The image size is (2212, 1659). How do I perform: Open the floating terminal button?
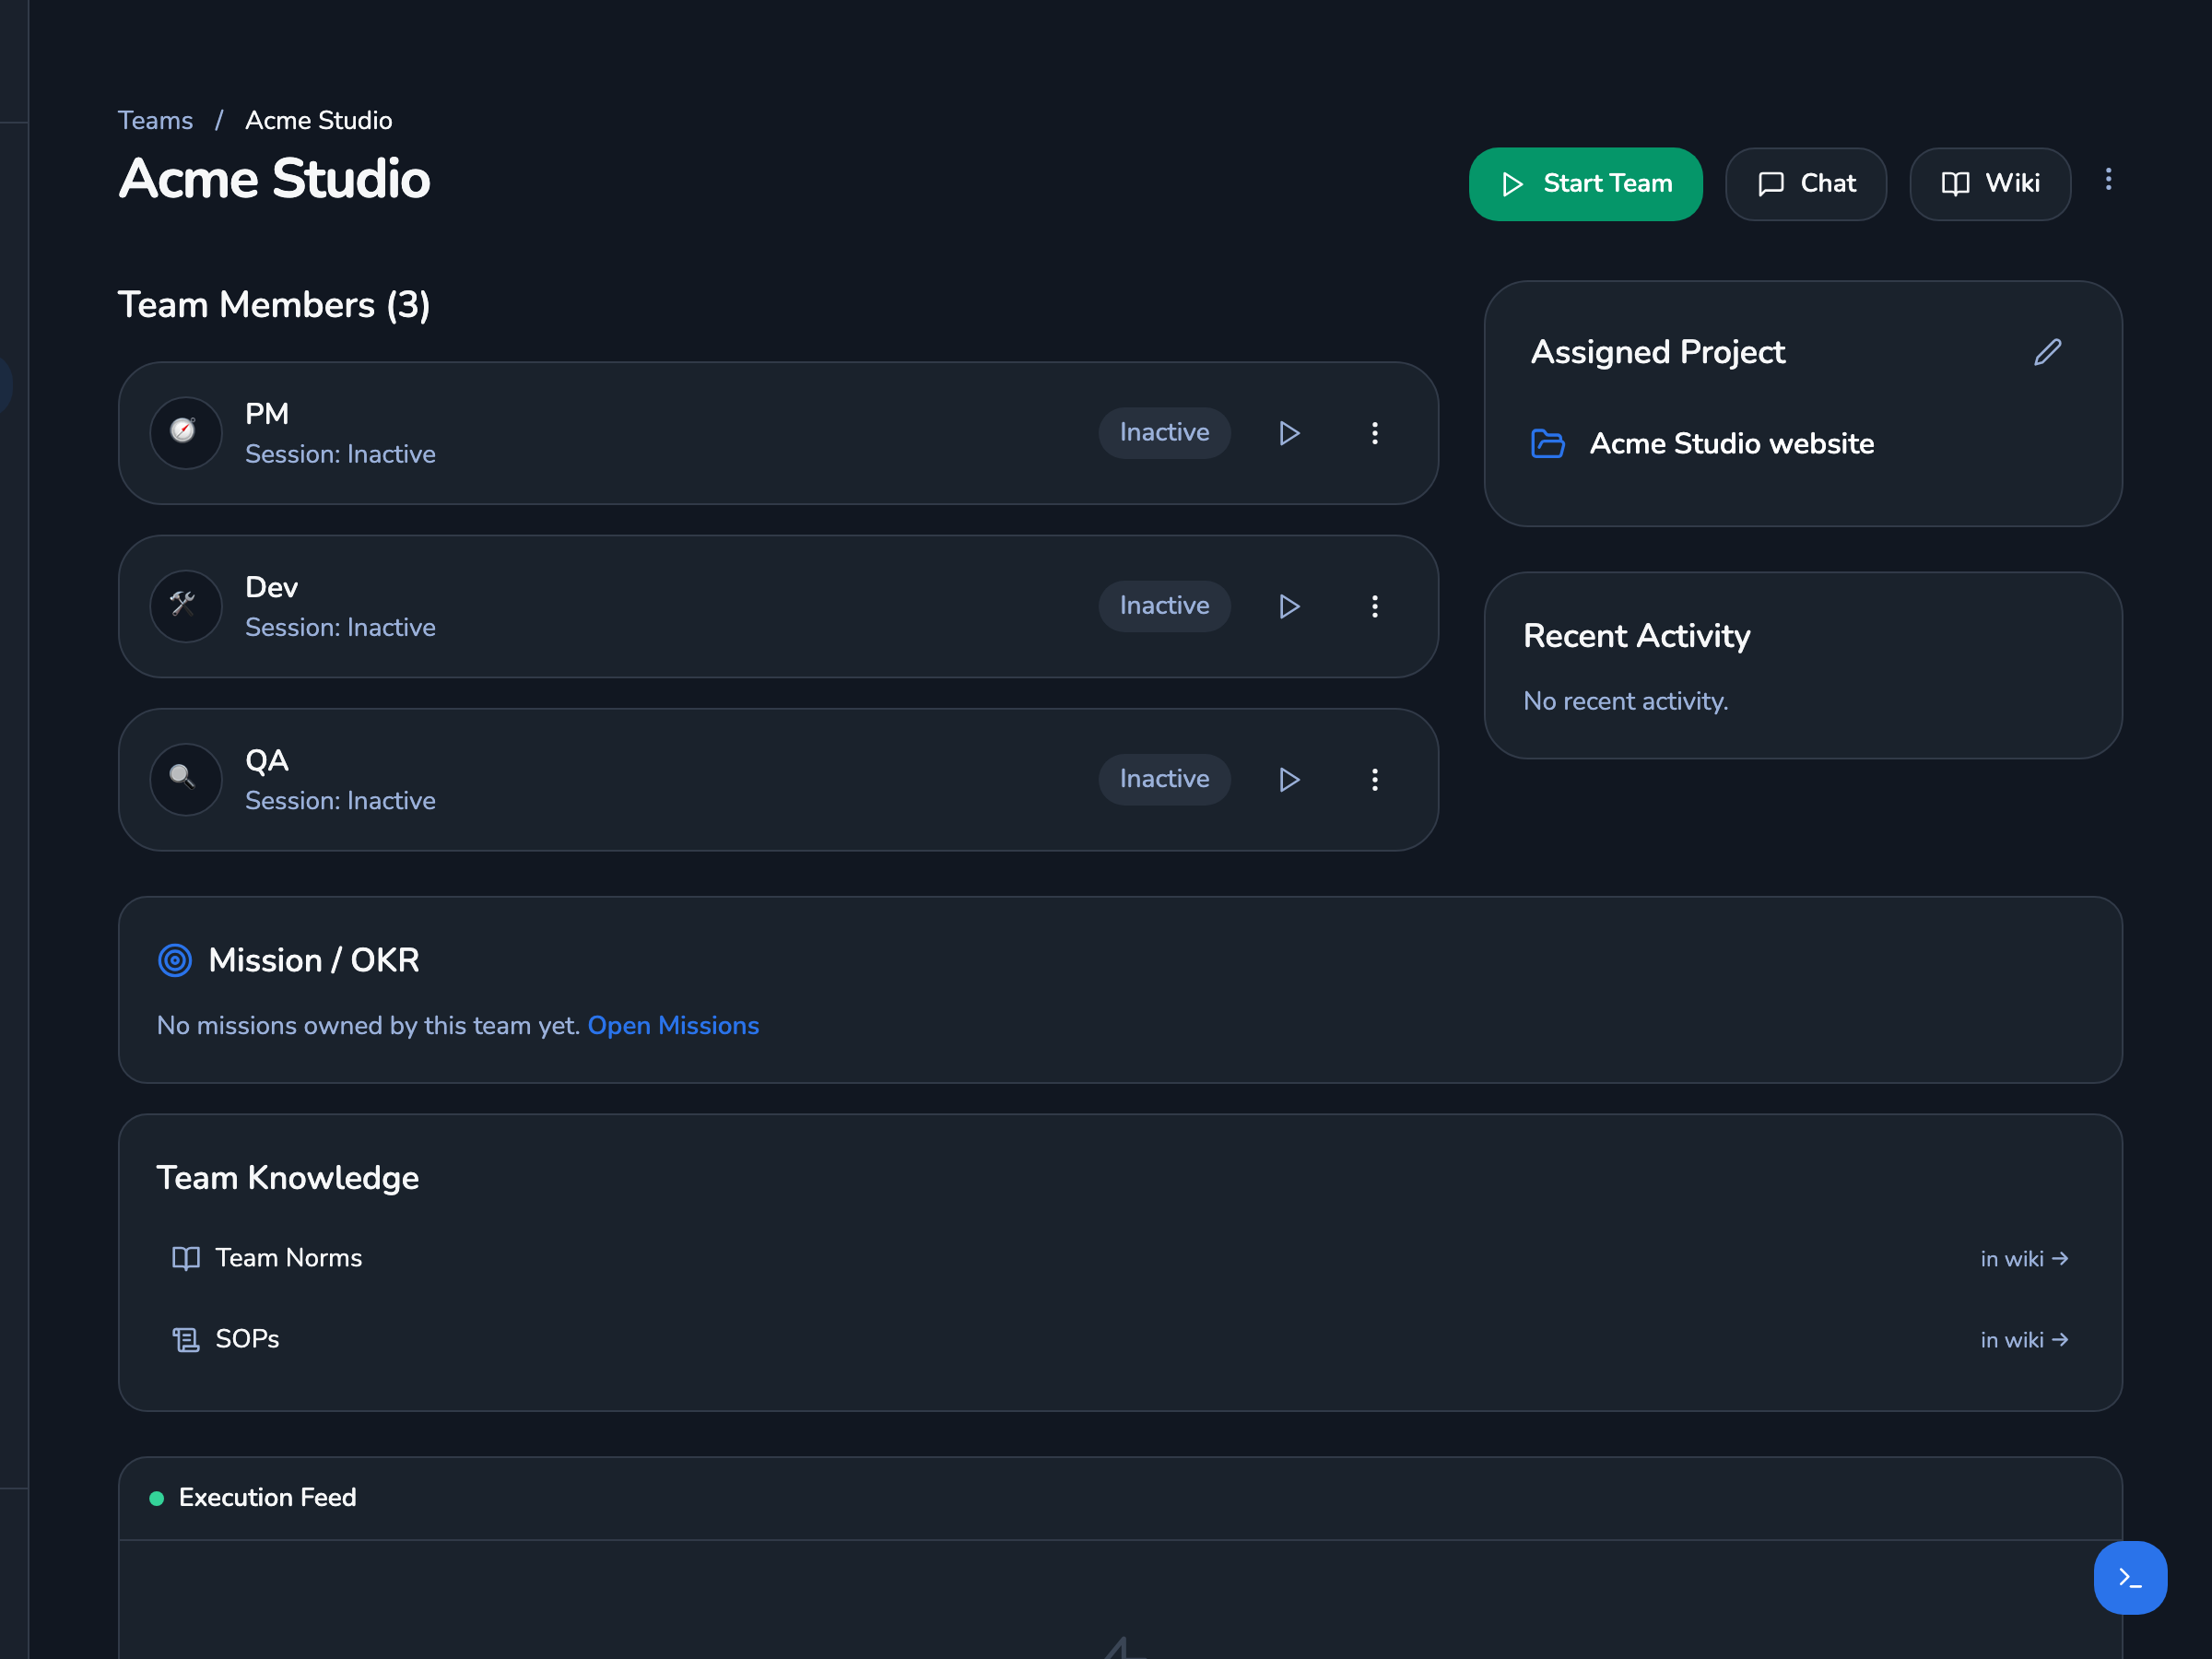[x=2130, y=1577]
